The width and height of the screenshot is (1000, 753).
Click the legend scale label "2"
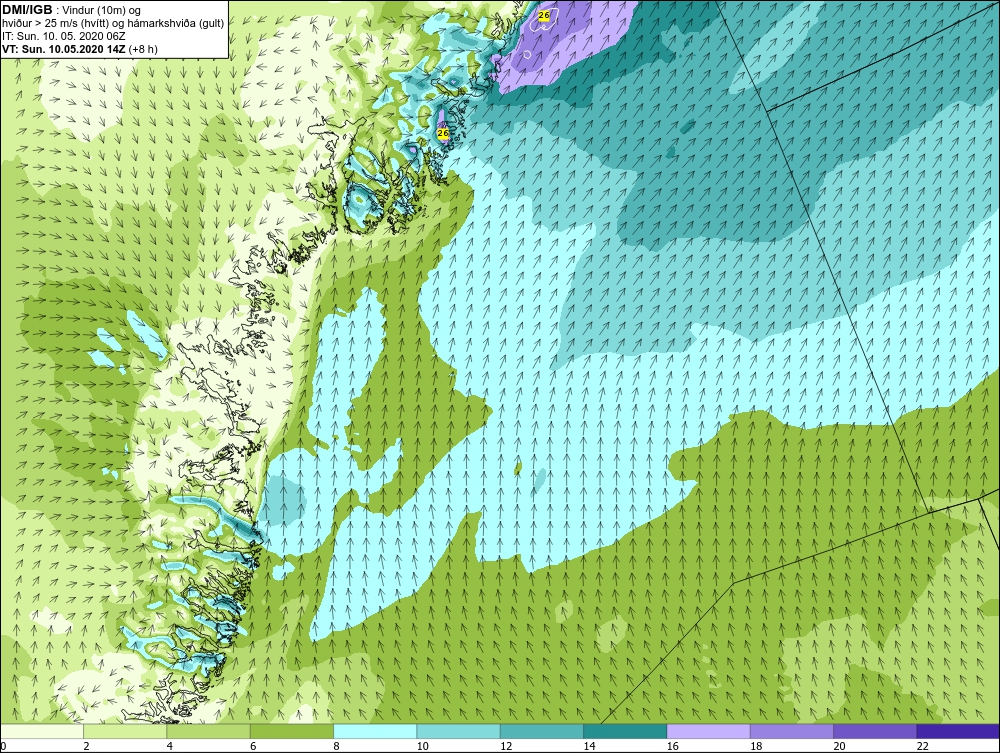point(86,747)
